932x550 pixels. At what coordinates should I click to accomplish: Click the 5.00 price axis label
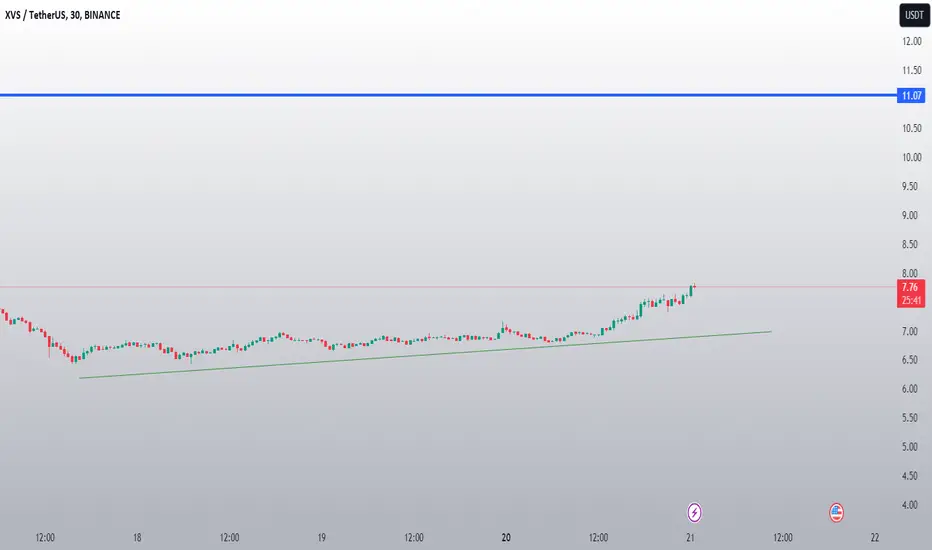[x=909, y=447]
